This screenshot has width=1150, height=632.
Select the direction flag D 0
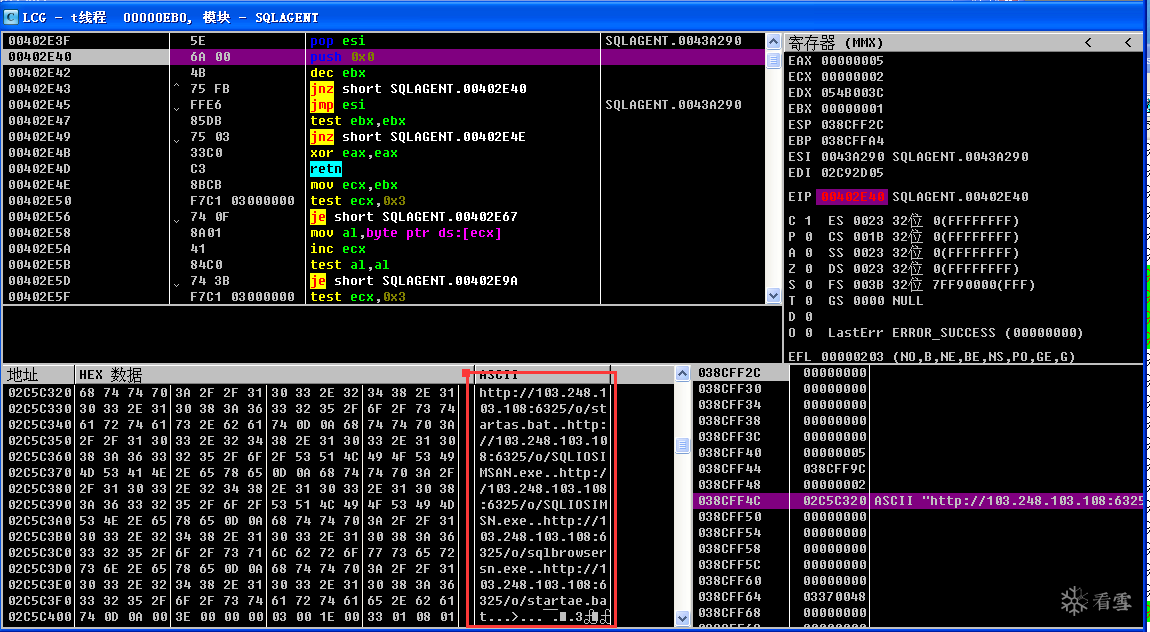pos(800,317)
